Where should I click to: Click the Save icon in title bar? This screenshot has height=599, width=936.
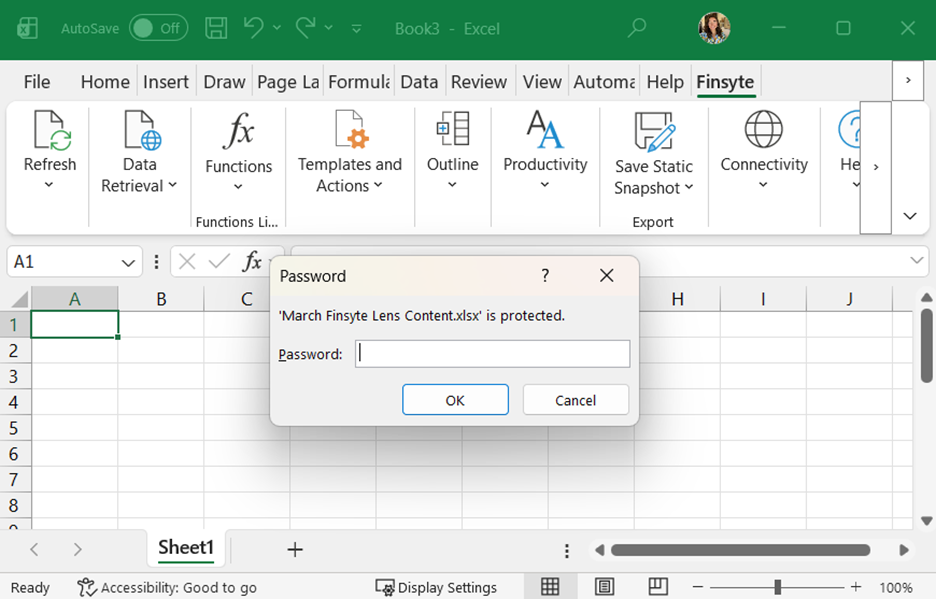[217, 28]
